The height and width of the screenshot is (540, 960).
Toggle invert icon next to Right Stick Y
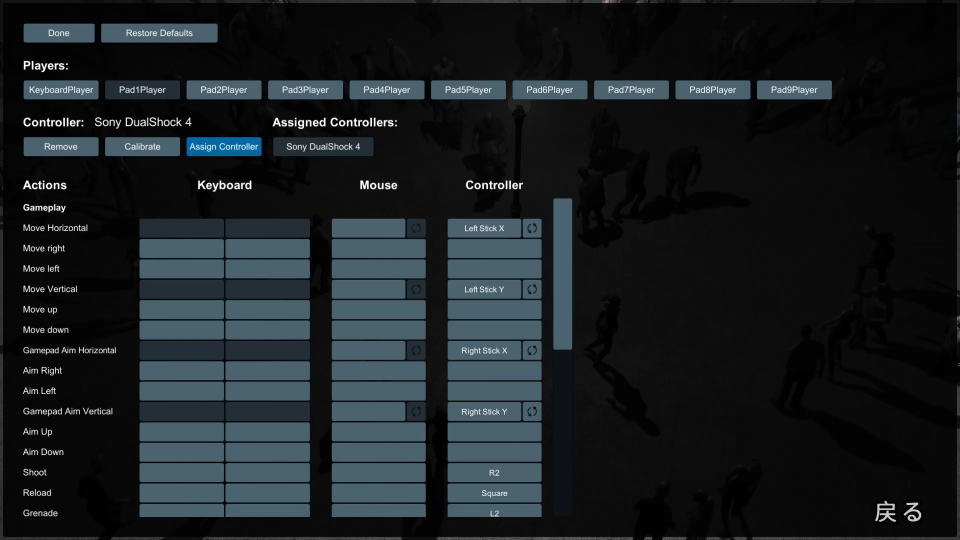(x=532, y=411)
